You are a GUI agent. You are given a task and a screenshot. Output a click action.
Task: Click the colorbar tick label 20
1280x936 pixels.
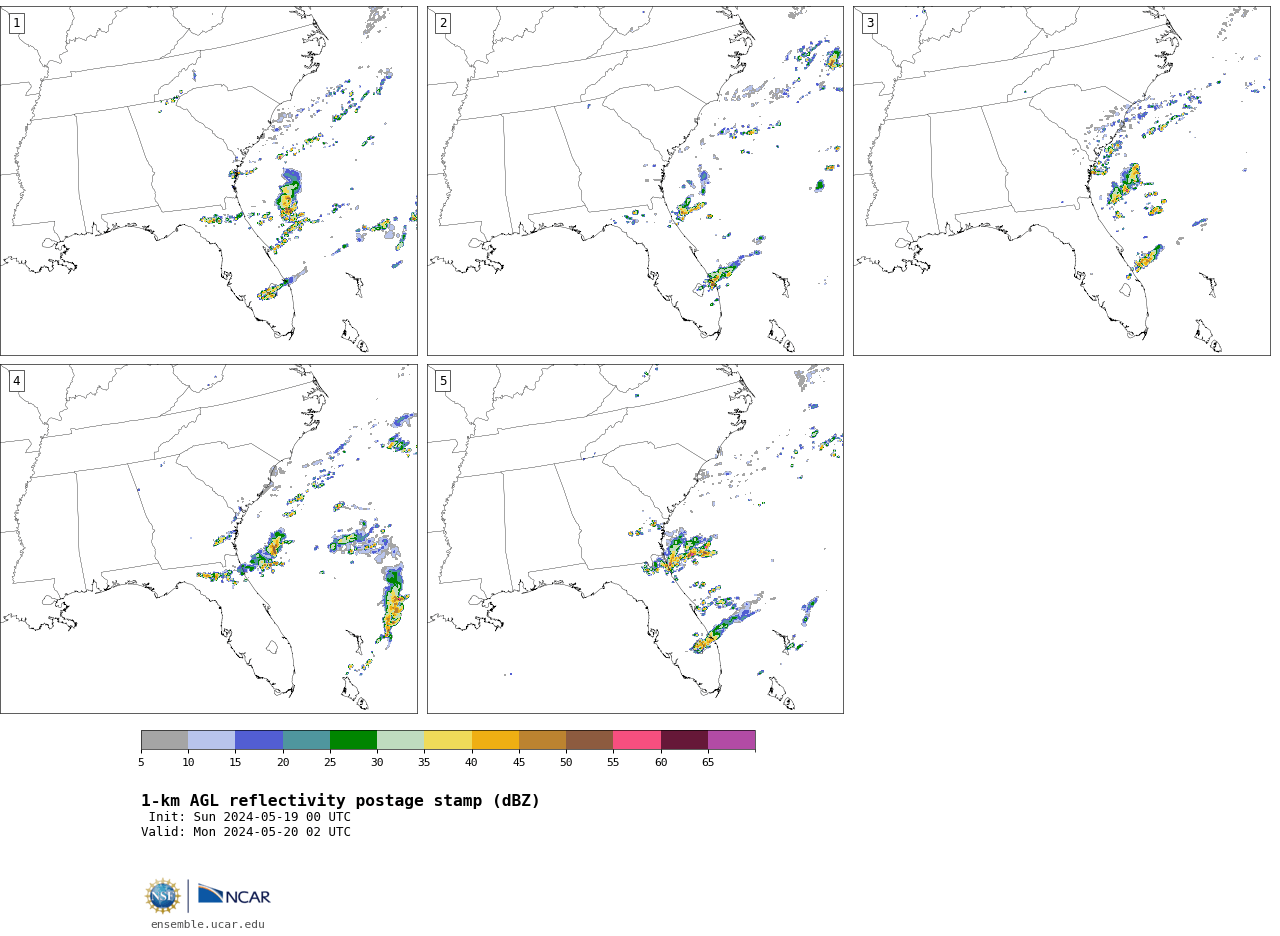283,762
